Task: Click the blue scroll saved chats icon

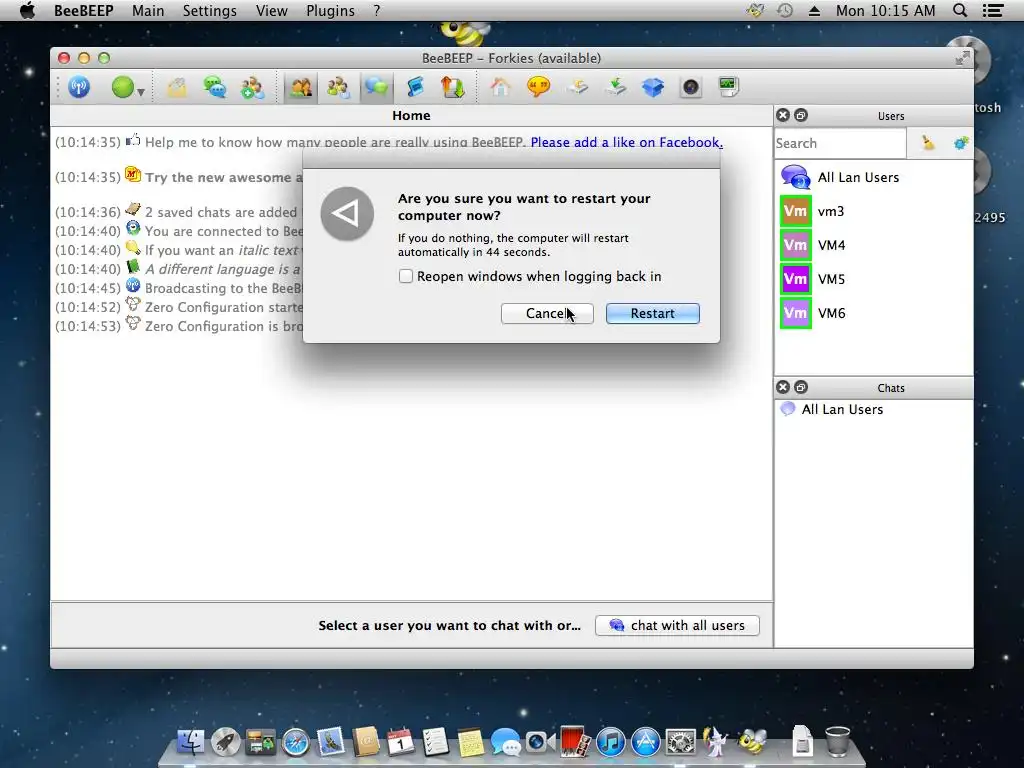Action: tap(415, 88)
